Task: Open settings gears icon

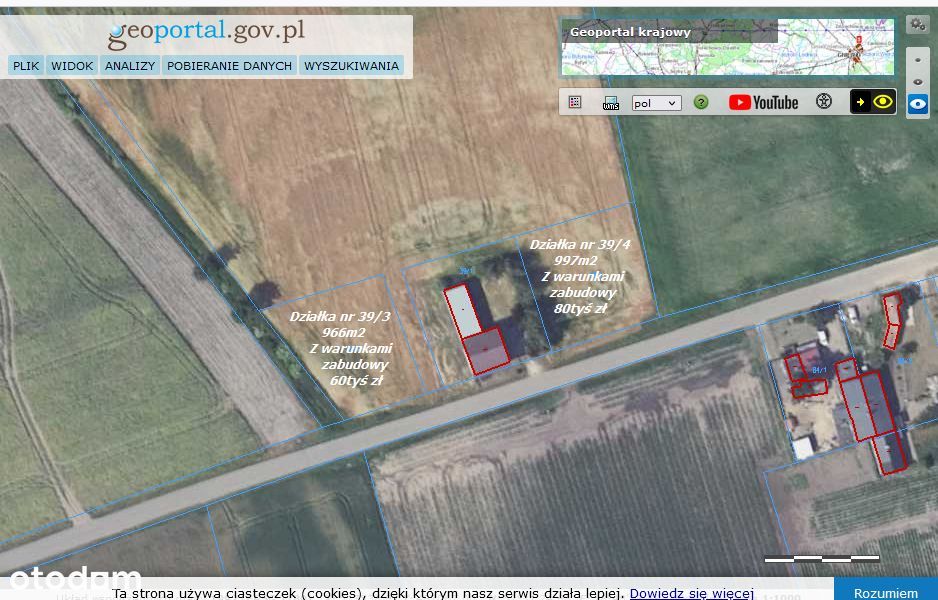Action: pos(917,25)
